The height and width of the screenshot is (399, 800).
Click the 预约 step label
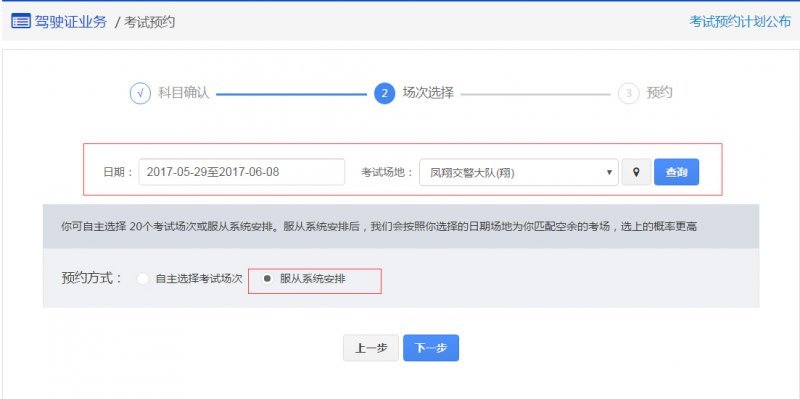point(659,93)
